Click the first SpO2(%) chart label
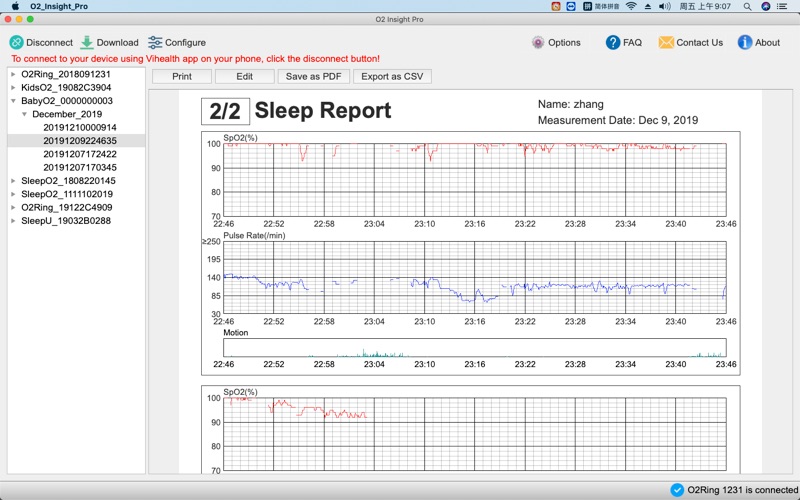This screenshot has width=800, height=500. point(240,138)
